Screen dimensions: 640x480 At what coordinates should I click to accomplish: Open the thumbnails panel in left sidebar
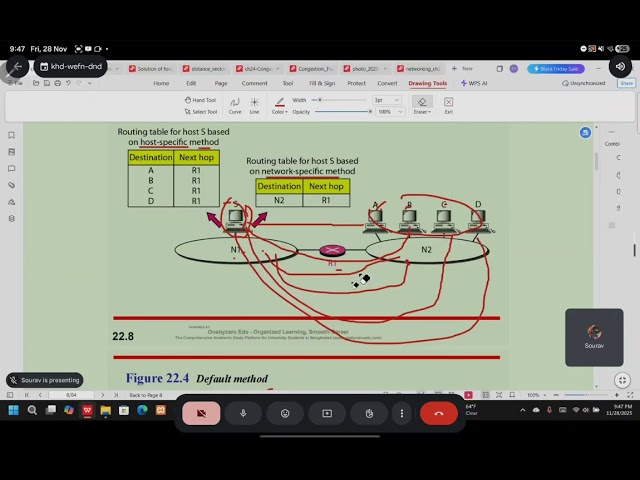click(11, 152)
